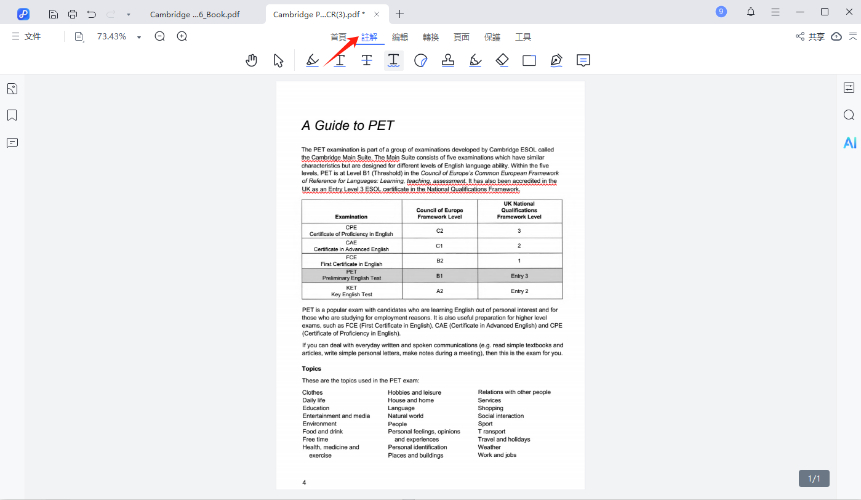Open the Sticker tool
The width and height of the screenshot is (861, 500).
(x=421, y=60)
